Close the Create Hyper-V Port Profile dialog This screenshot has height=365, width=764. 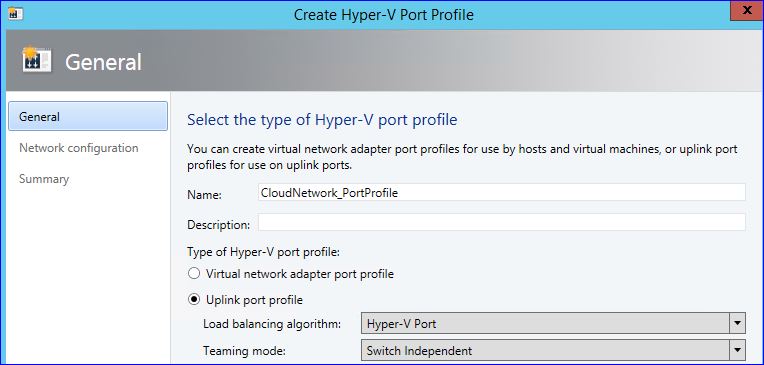(x=746, y=11)
